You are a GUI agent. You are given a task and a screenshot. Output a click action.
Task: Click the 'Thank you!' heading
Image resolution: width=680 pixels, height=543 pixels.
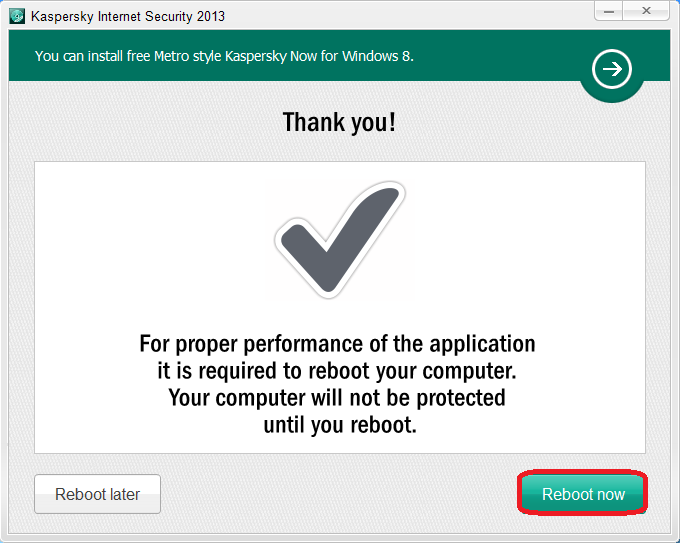pyautogui.click(x=339, y=122)
